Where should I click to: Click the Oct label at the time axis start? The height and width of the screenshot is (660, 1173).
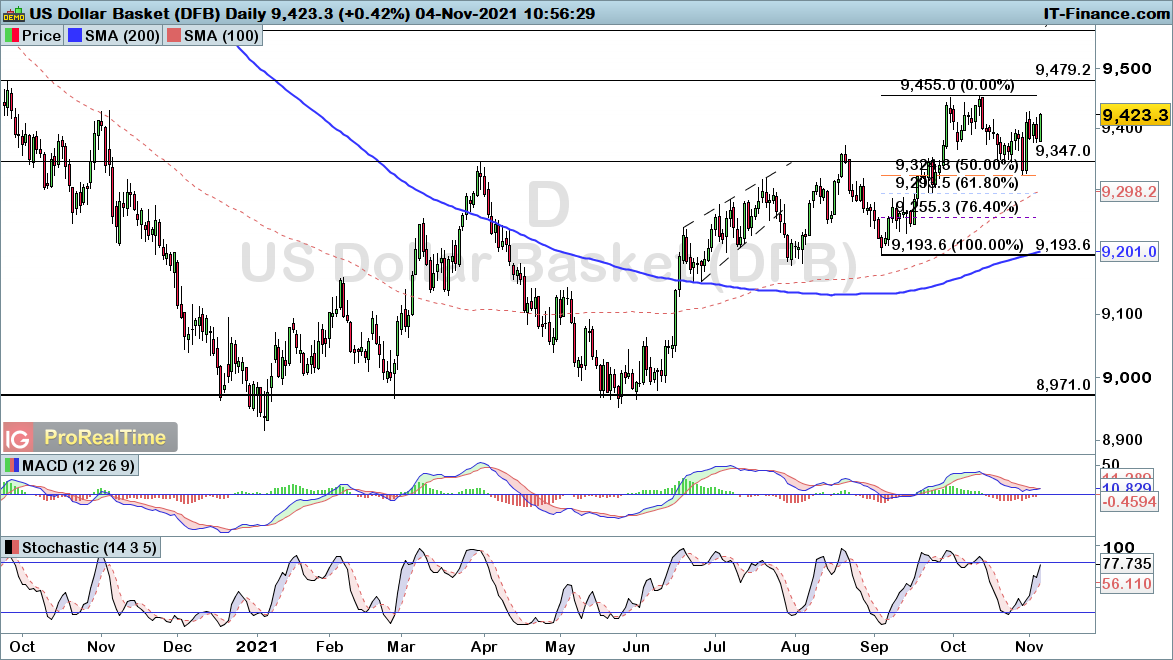[22, 647]
